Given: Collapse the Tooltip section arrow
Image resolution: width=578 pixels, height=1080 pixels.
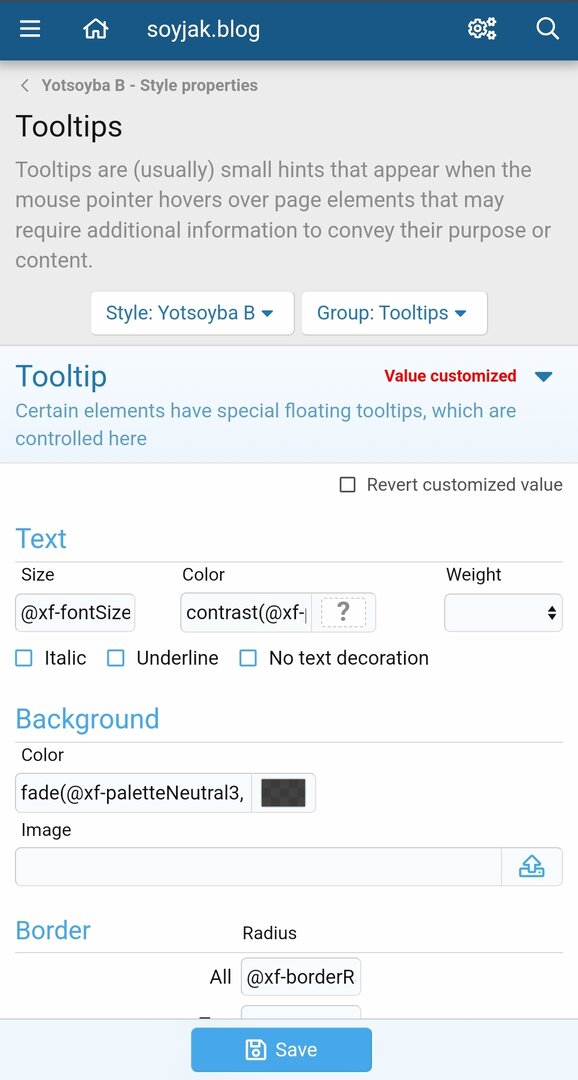Looking at the screenshot, I should (x=544, y=377).
